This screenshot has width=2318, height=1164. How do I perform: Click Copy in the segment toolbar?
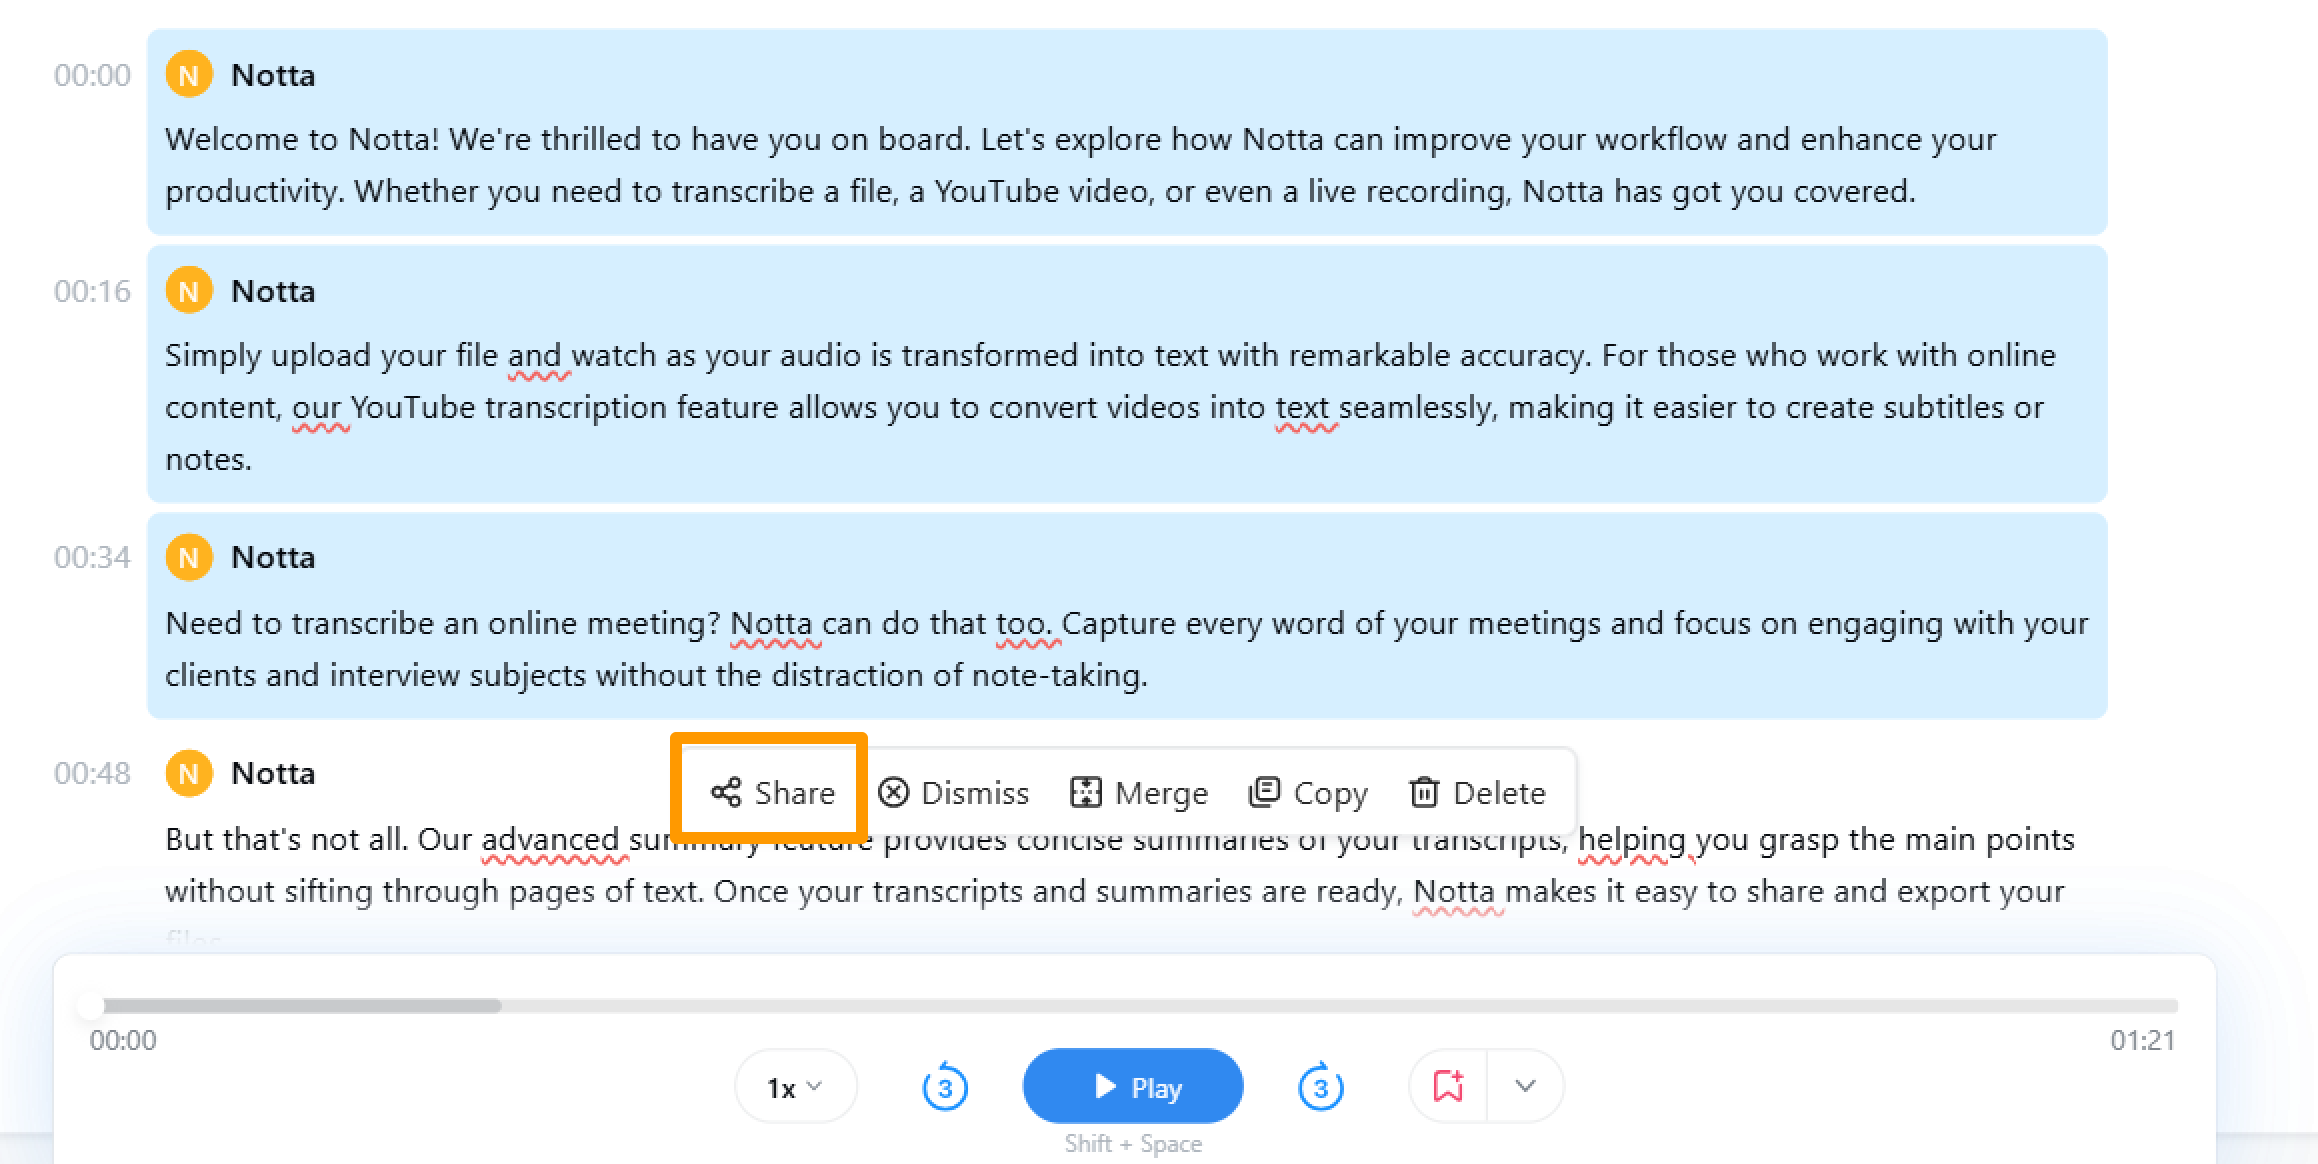click(1307, 793)
